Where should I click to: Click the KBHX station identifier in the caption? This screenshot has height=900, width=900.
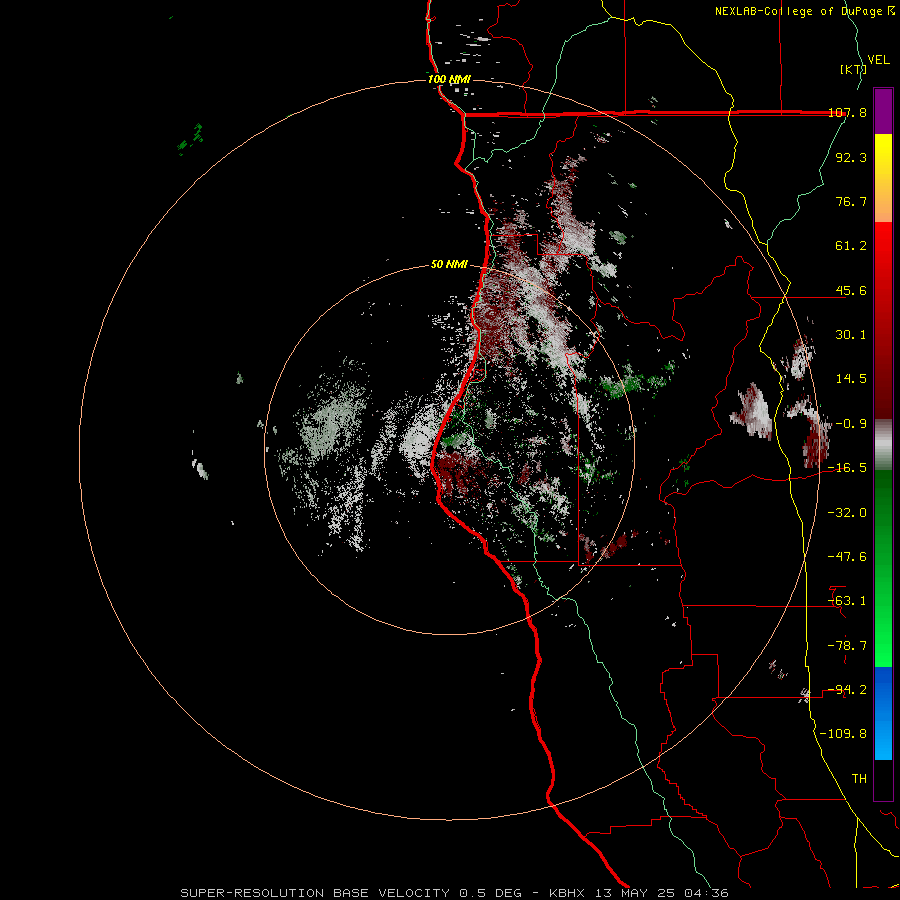click(x=567, y=893)
